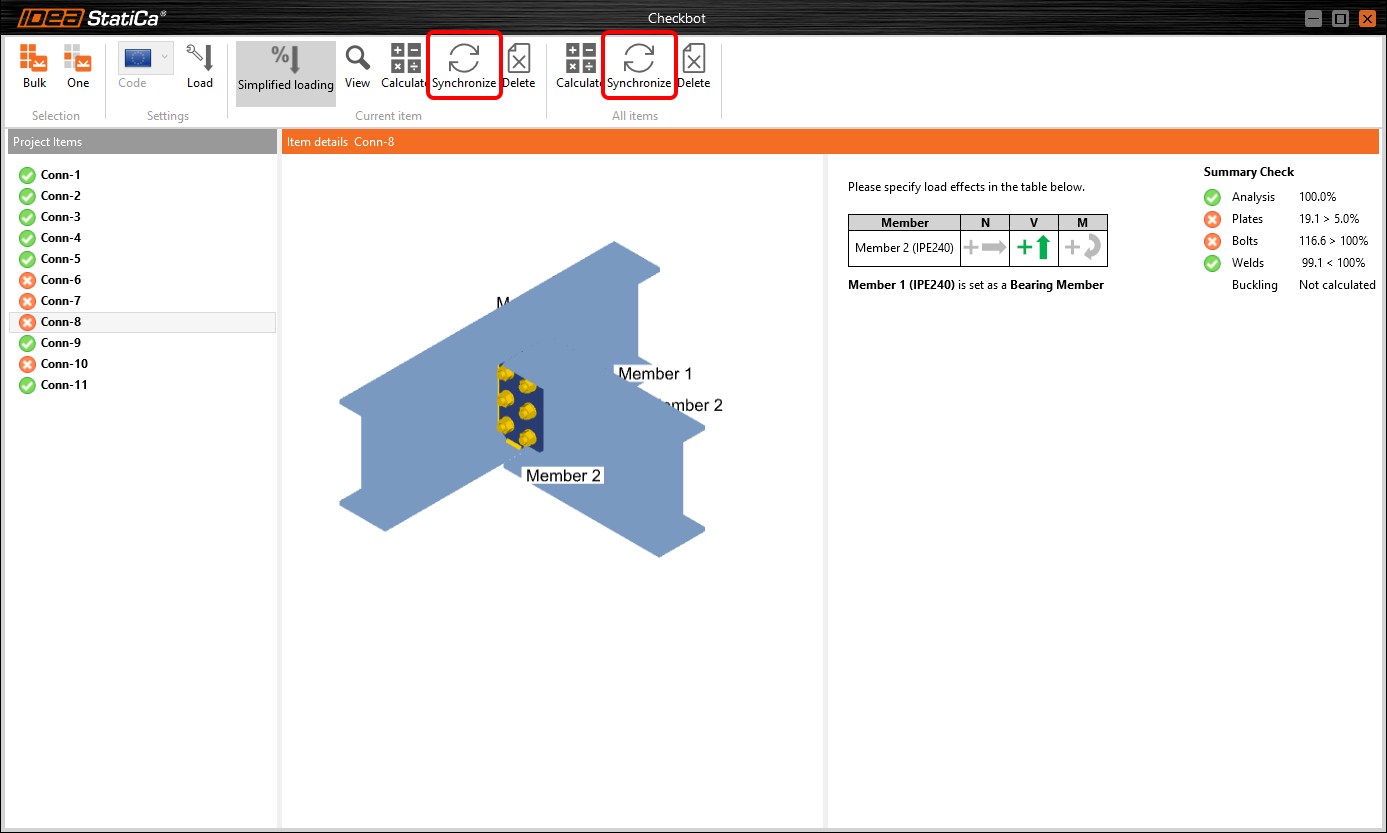
Task: Click the Member 1 label in the model
Action: (x=655, y=374)
